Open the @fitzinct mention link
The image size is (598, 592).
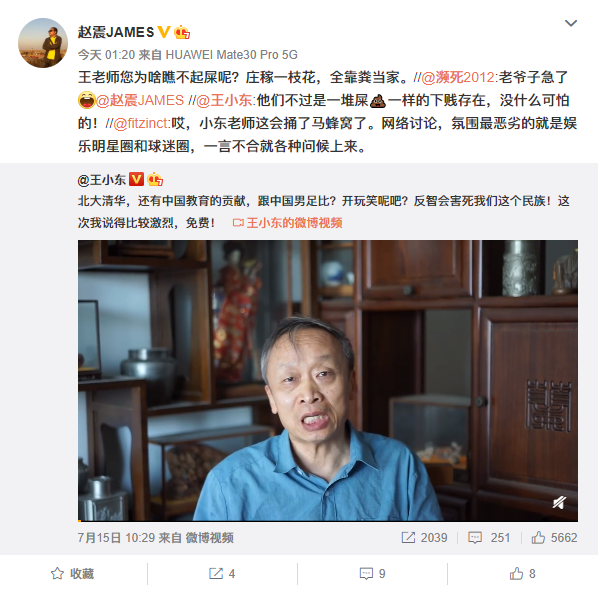click(140, 123)
